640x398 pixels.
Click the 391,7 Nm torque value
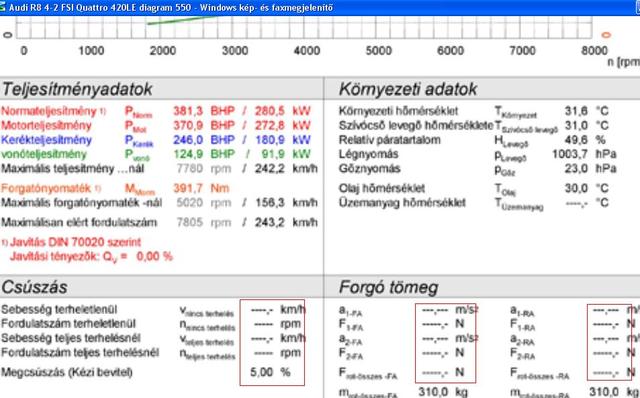(201, 188)
